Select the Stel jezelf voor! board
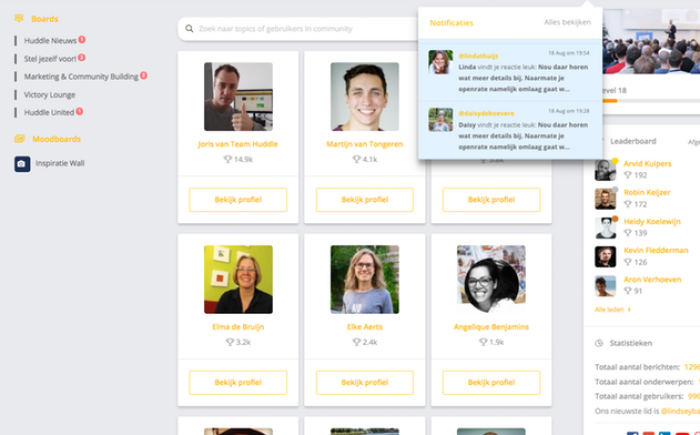Image resolution: width=700 pixels, height=435 pixels. pos(50,59)
